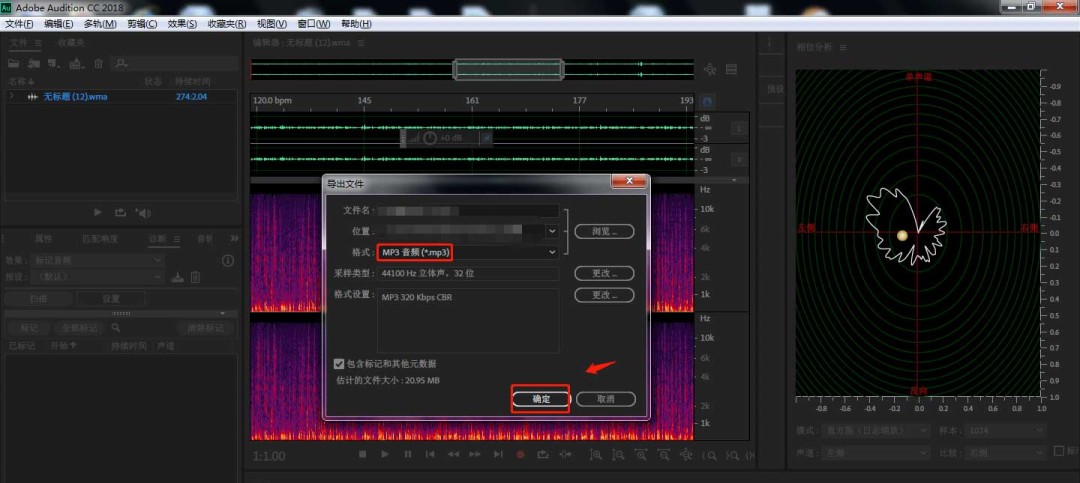1080x483 pixels.
Task: Click 更改 button beside sample type
Action: tap(605, 273)
